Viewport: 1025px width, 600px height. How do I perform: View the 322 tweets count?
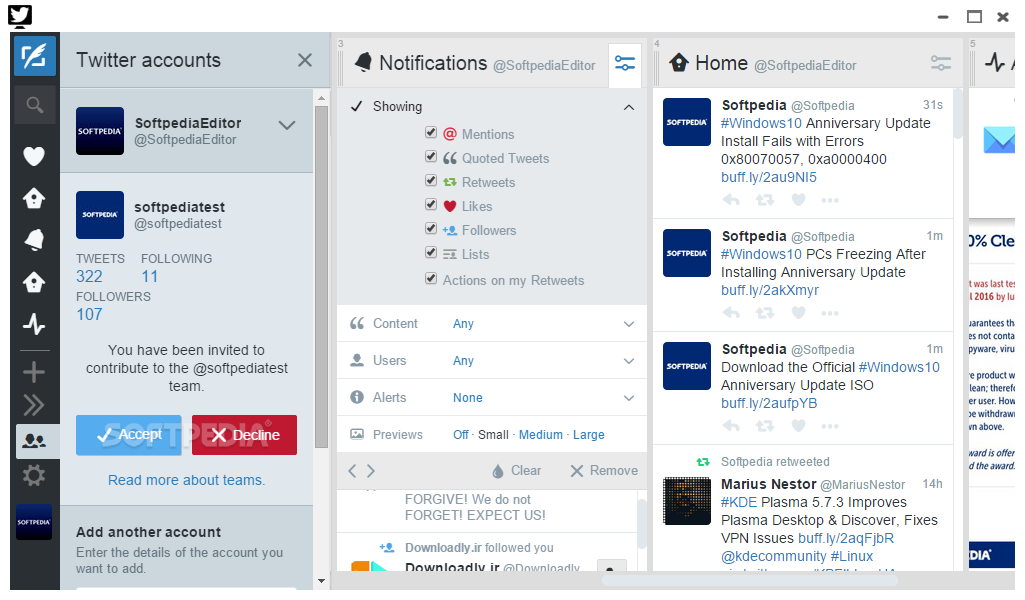coord(89,276)
